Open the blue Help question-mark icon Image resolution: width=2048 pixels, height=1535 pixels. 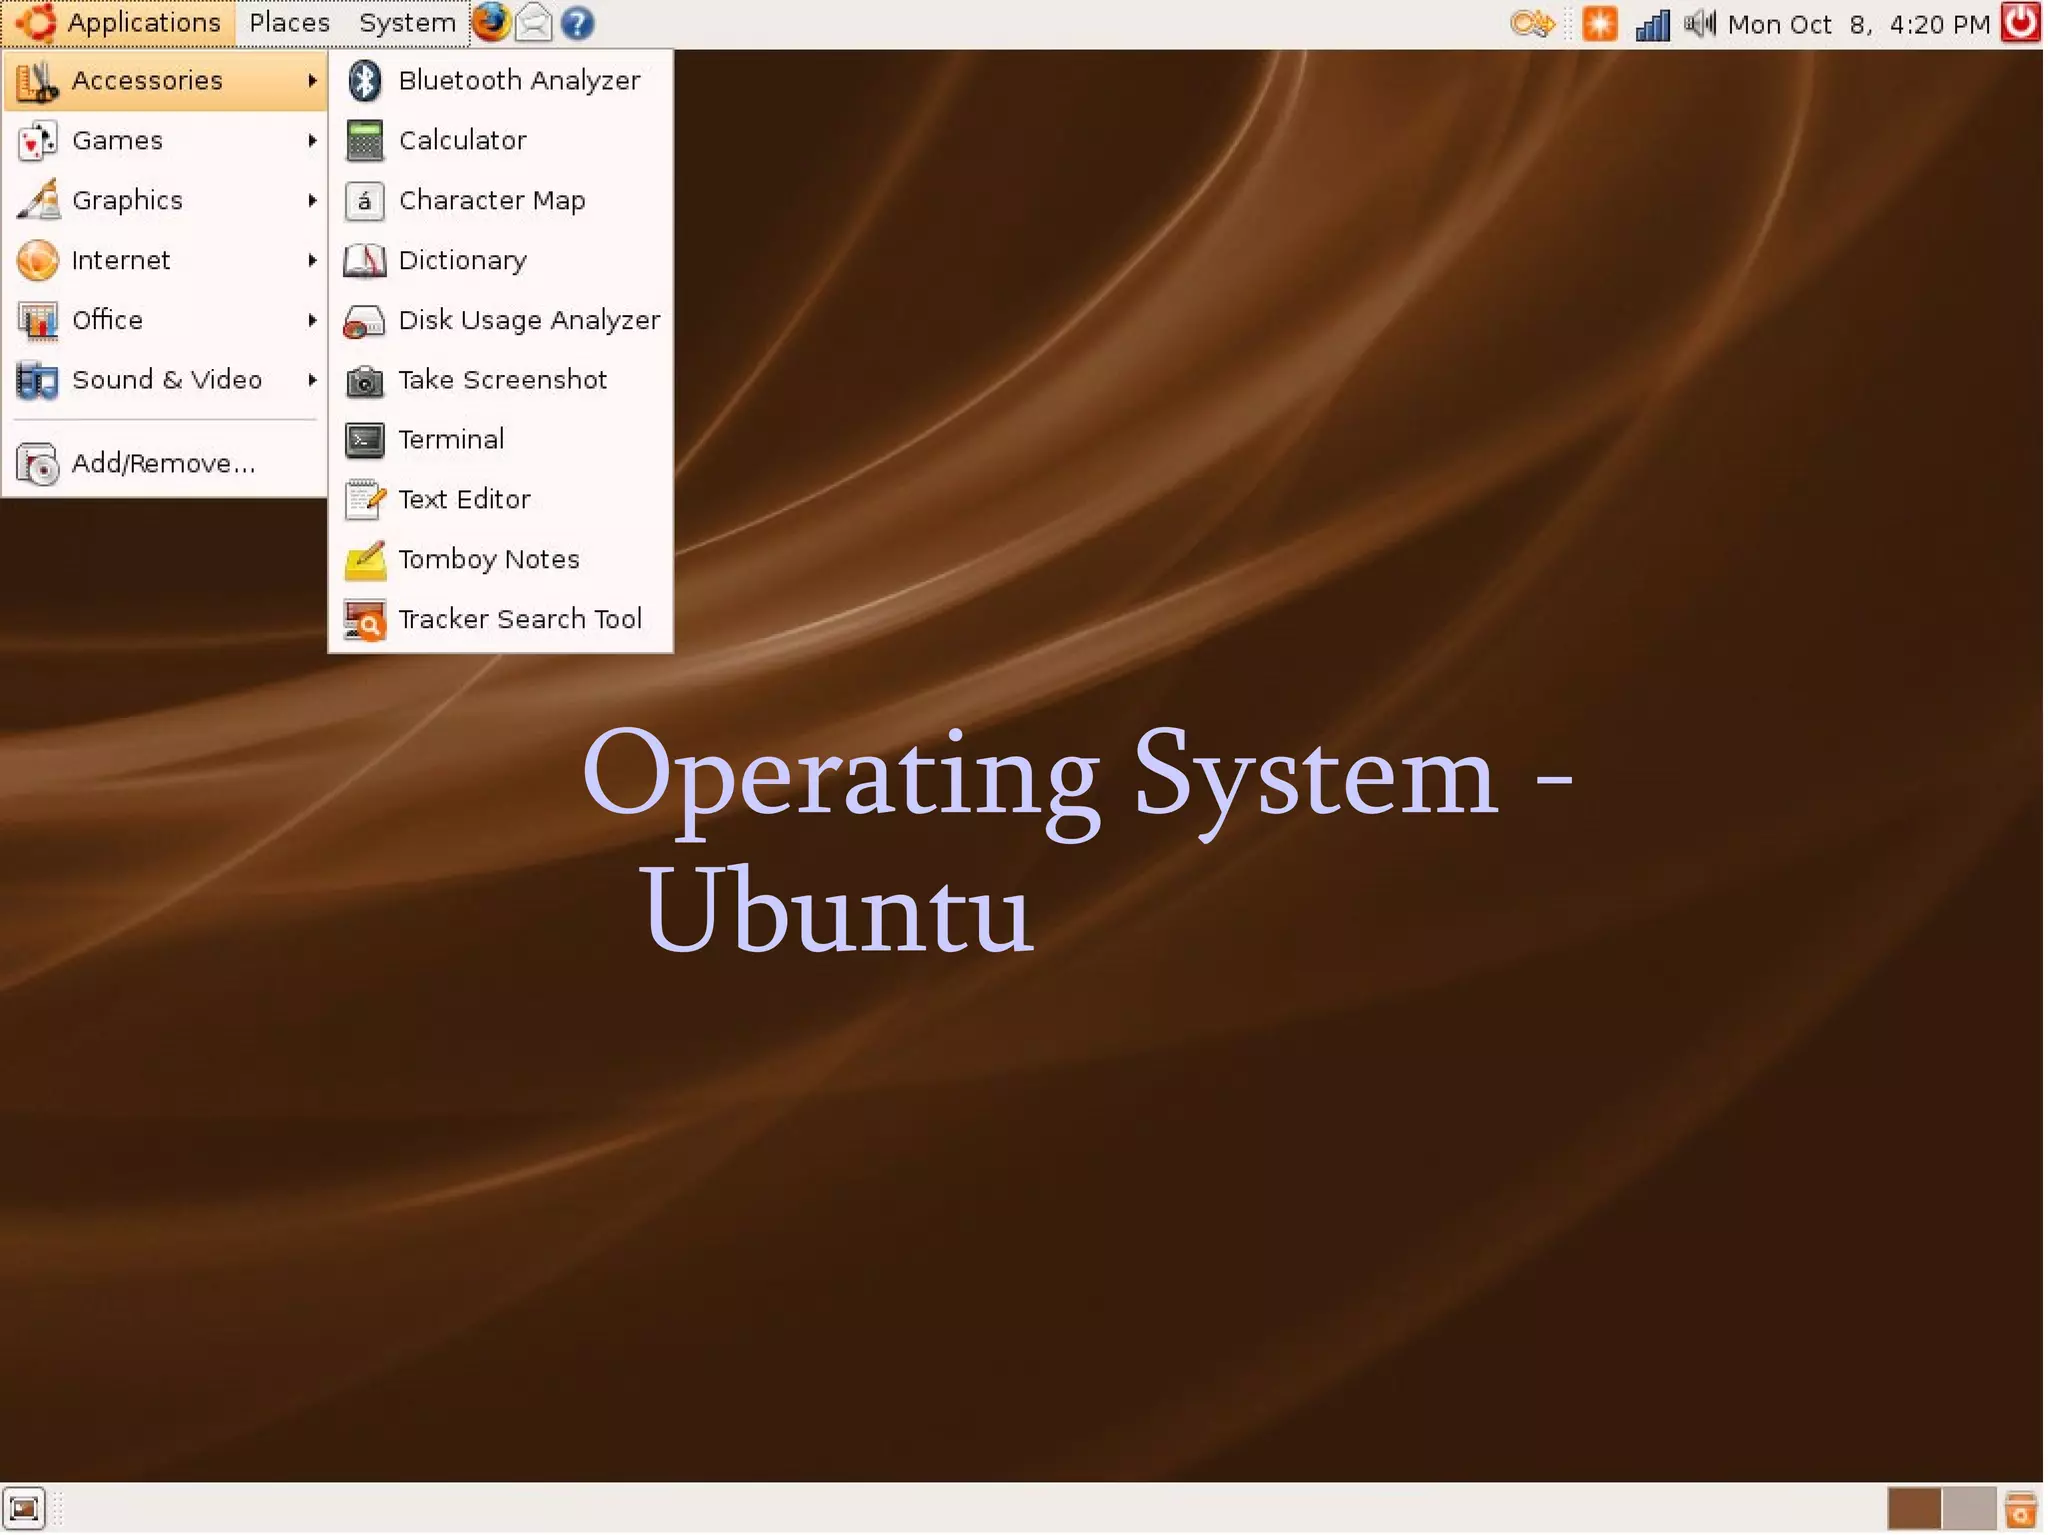[577, 23]
